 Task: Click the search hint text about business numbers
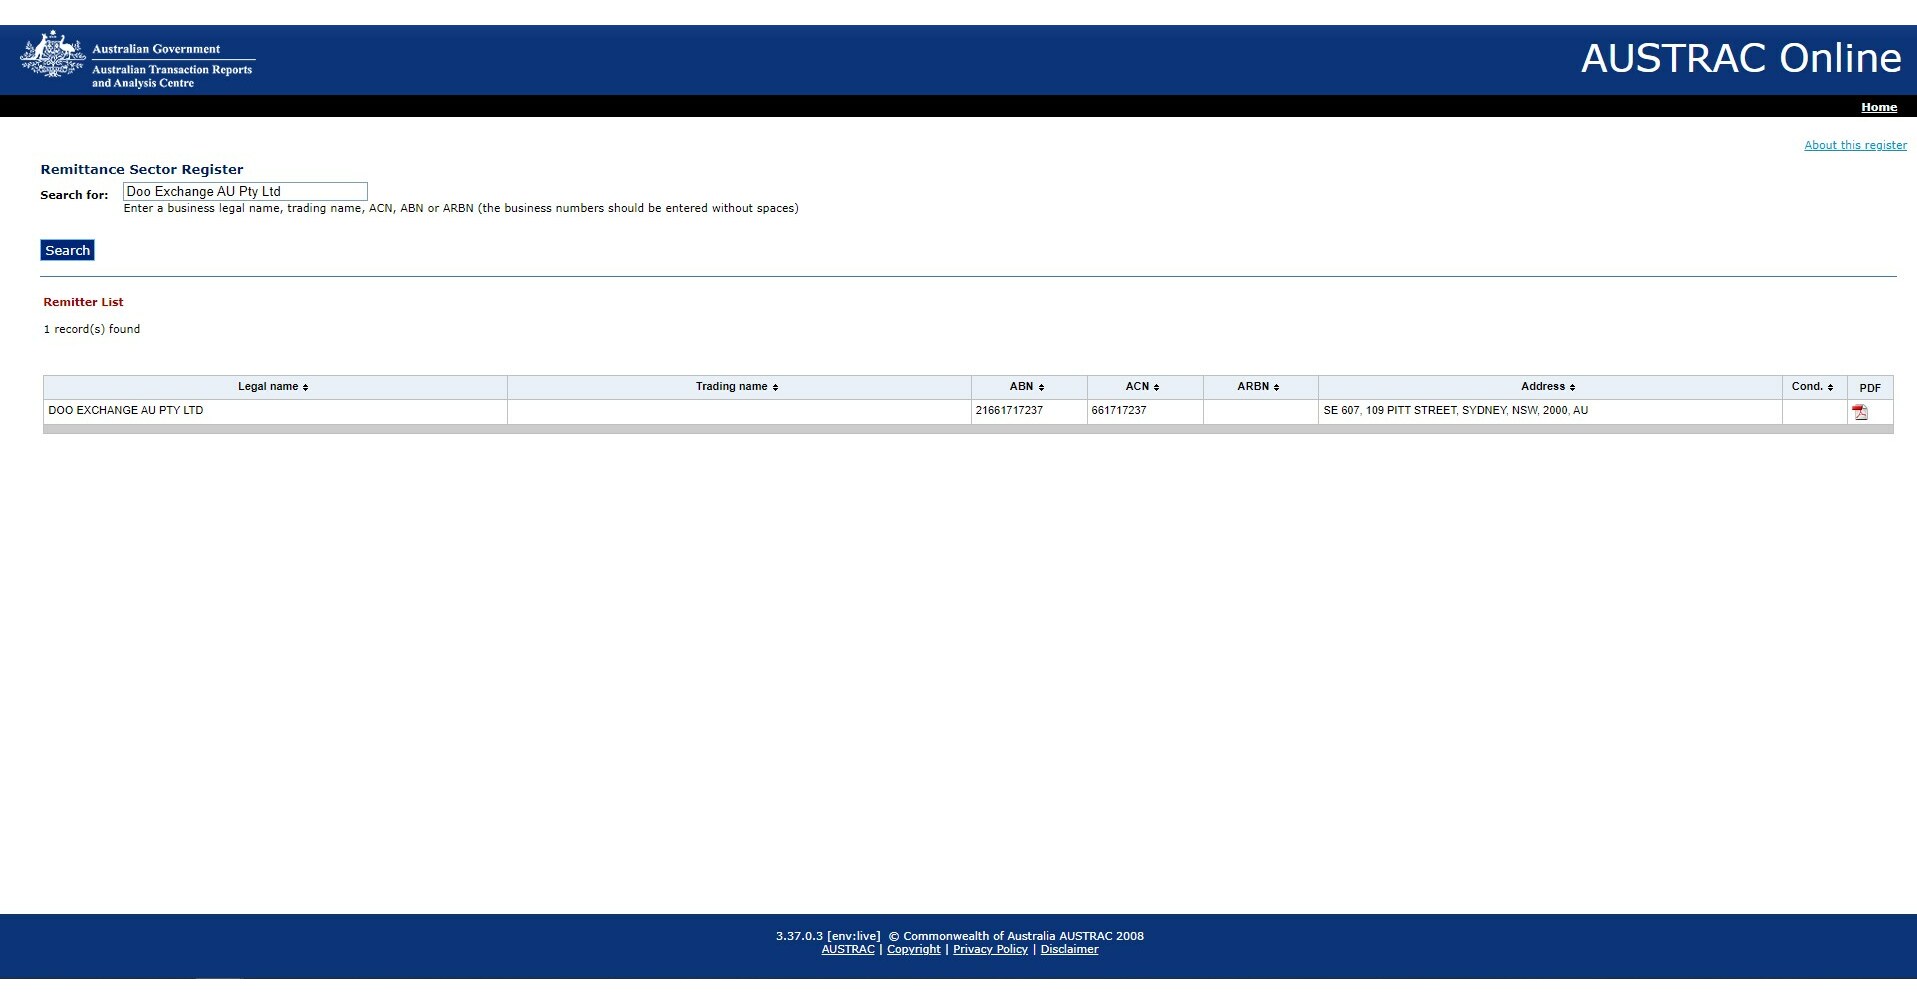pos(461,208)
